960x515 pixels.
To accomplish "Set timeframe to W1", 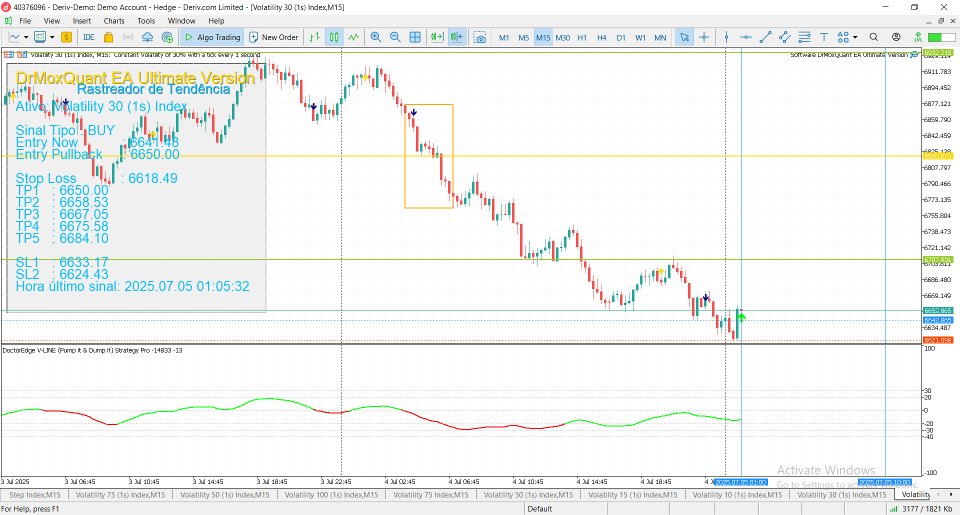I will coord(640,37).
